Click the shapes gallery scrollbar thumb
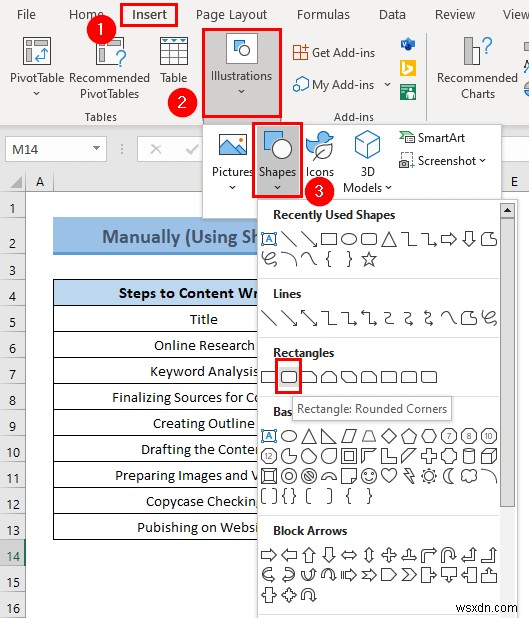Screen dimensions: 529x618 click(x=507, y=363)
